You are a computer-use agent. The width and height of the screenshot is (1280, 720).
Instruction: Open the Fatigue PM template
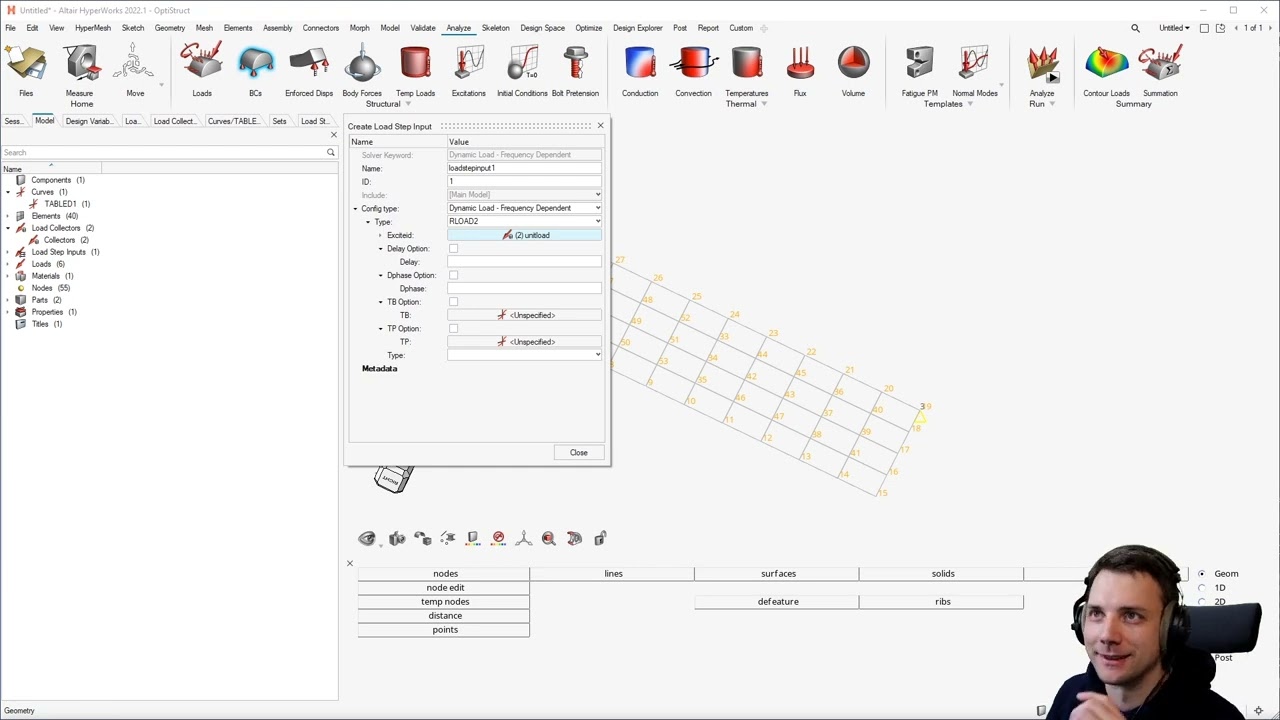[x=919, y=72]
